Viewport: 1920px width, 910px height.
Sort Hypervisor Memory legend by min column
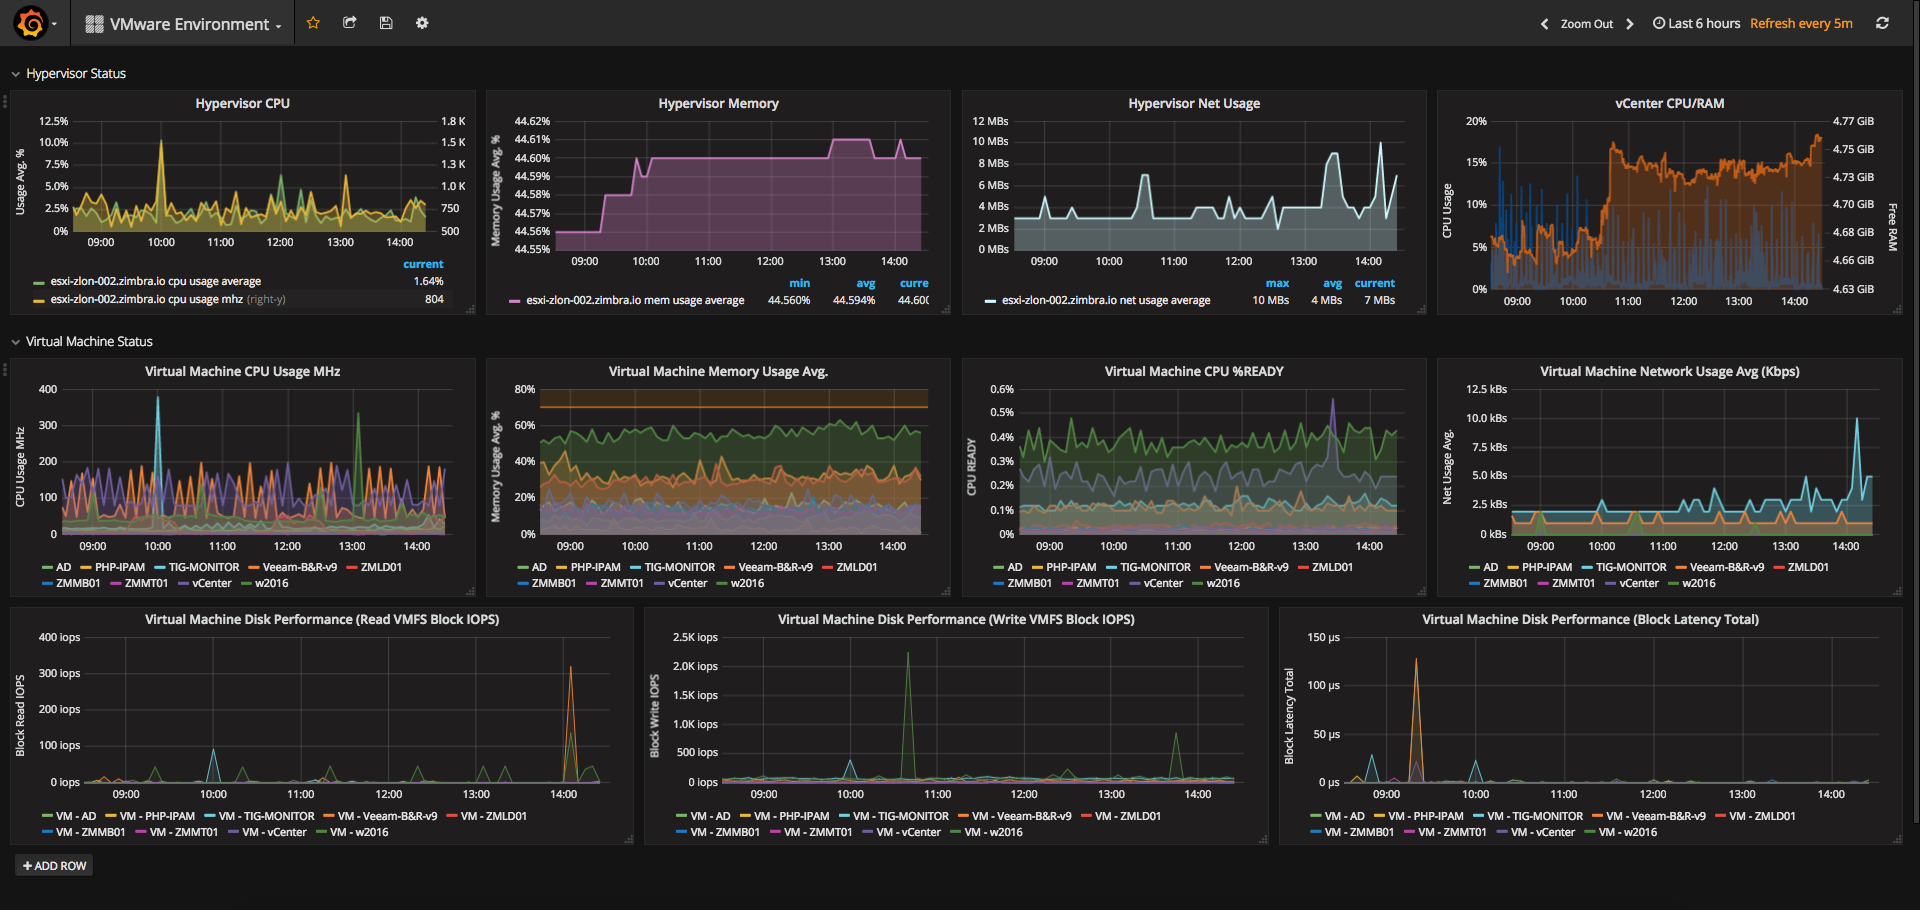click(x=799, y=283)
